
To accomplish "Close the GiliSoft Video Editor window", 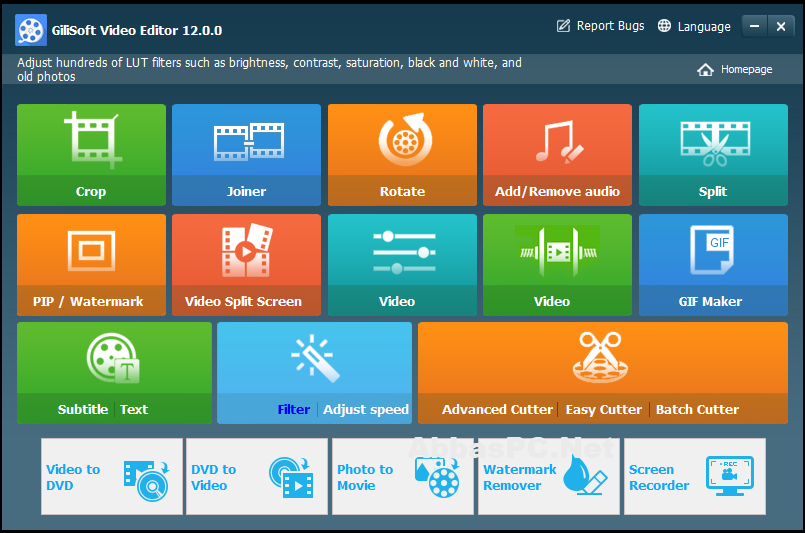I will click(781, 26).
